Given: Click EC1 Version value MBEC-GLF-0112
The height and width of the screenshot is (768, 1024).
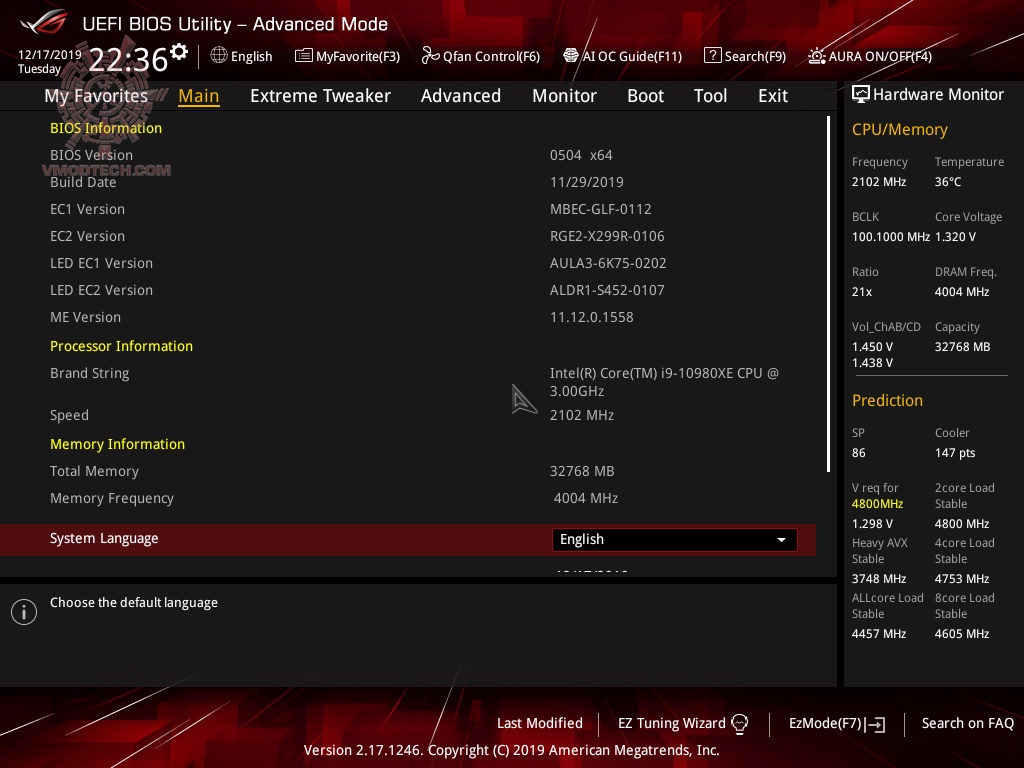Looking at the screenshot, I should coord(600,210).
